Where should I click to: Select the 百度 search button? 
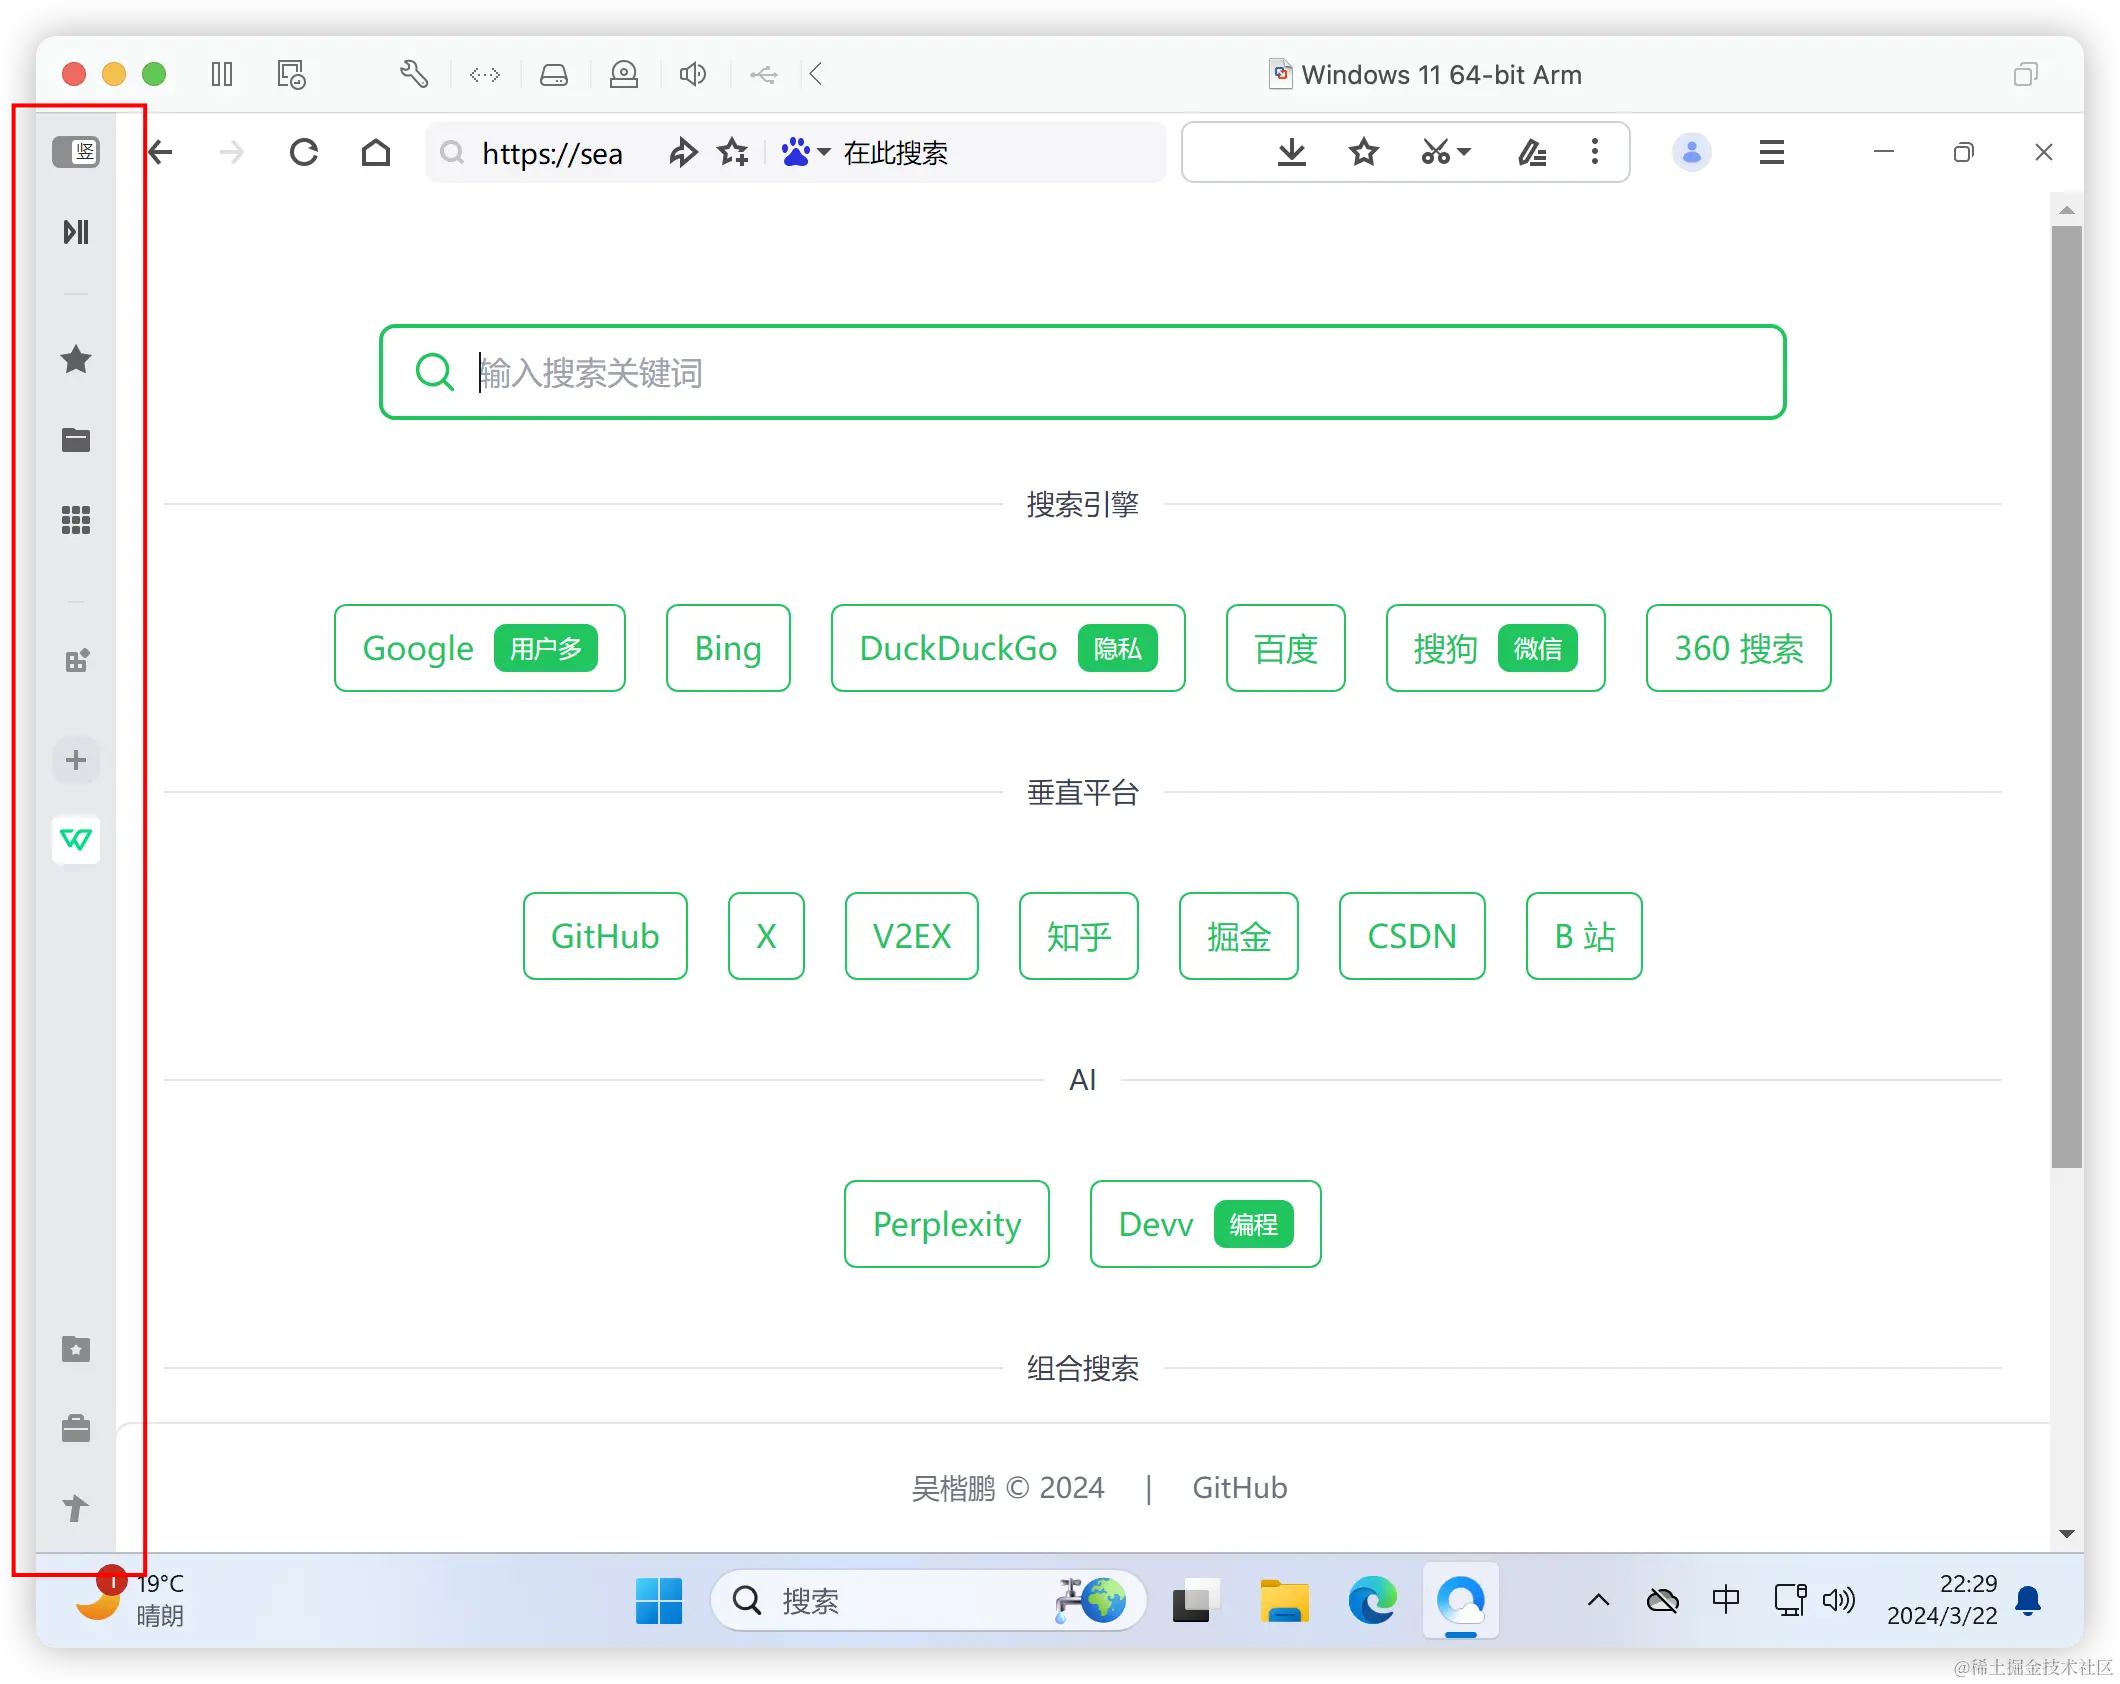(x=1286, y=648)
